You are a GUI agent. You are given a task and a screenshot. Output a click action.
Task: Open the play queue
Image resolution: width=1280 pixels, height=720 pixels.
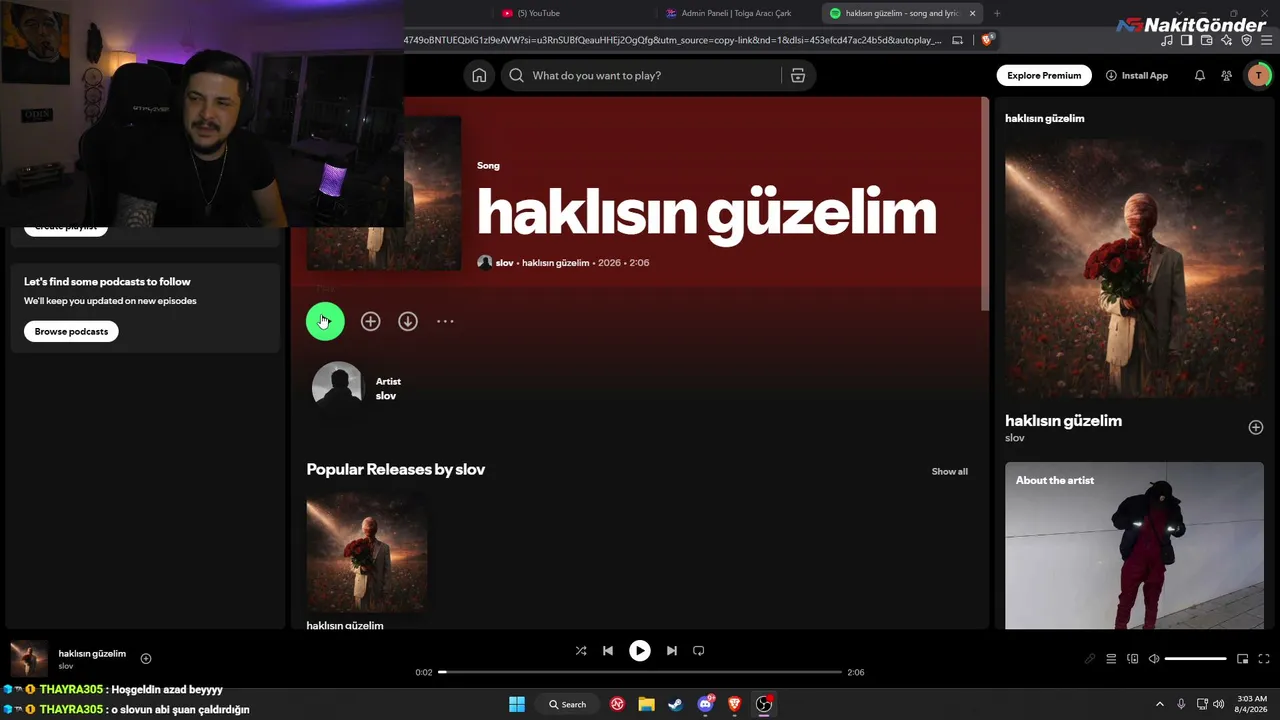click(x=1111, y=659)
